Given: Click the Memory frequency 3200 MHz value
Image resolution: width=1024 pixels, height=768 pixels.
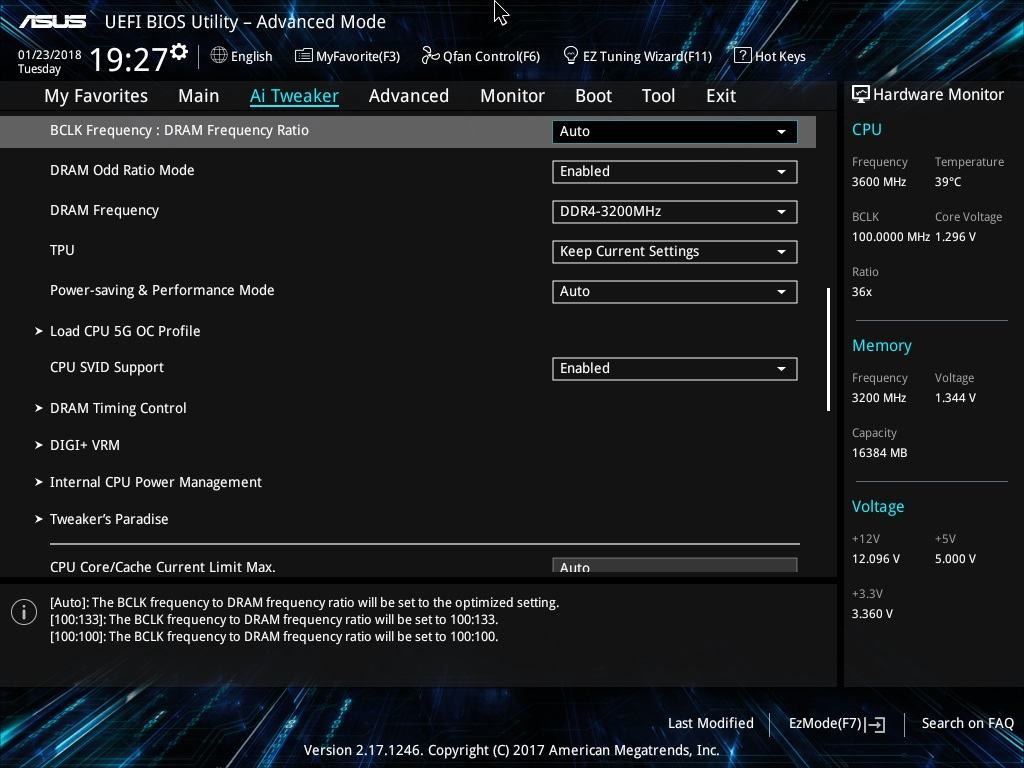Looking at the screenshot, I should (879, 398).
